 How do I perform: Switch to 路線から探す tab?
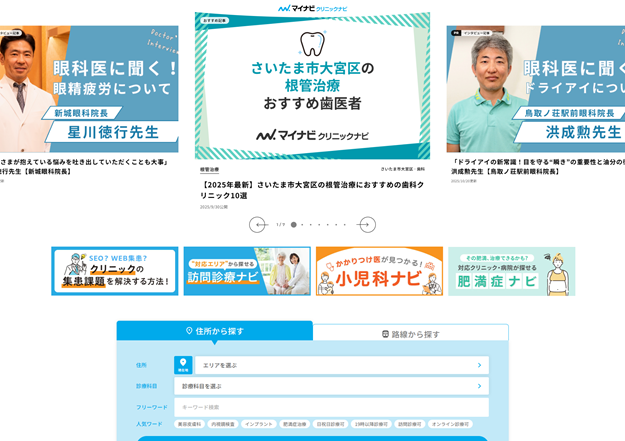coord(411,334)
